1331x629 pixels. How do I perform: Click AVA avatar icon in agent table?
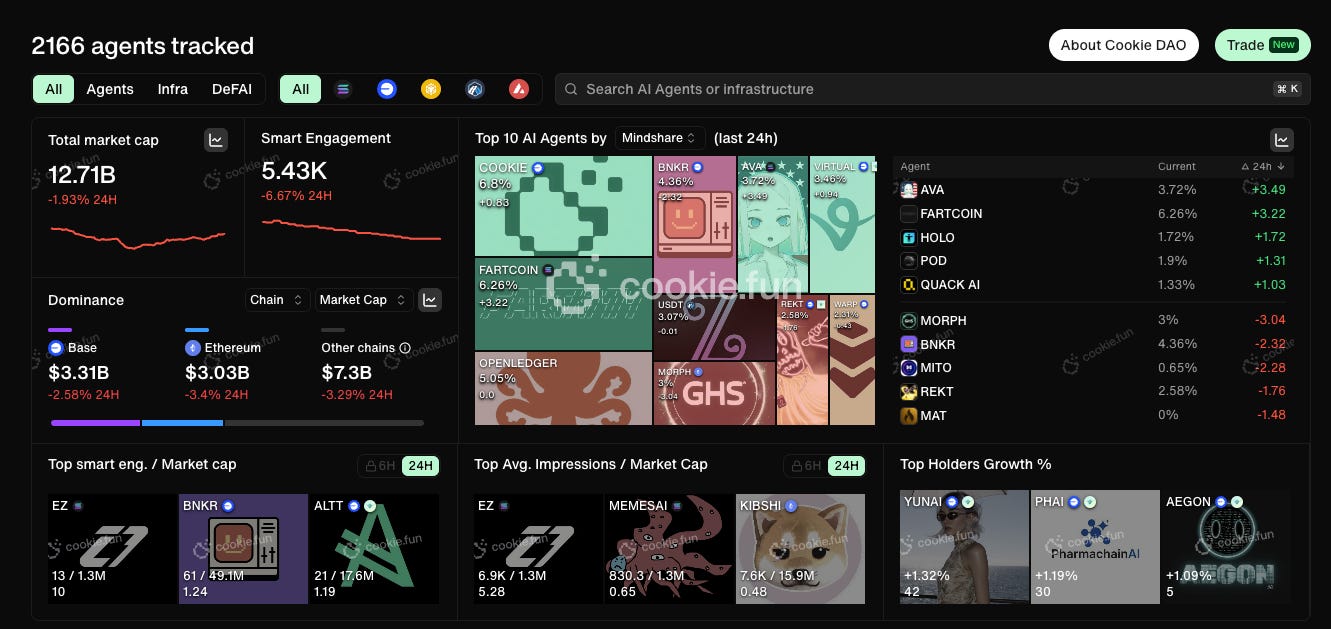tap(909, 190)
